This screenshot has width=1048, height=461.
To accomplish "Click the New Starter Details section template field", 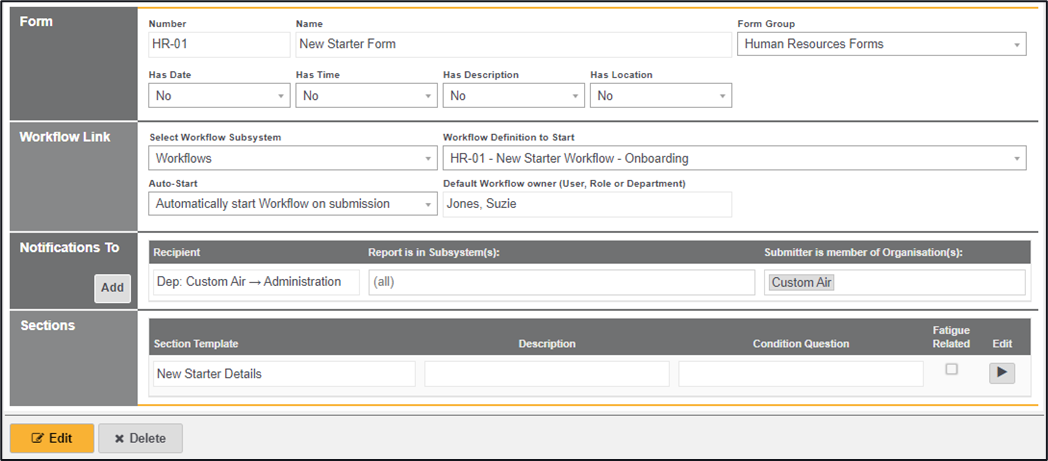I will [282, 374].
